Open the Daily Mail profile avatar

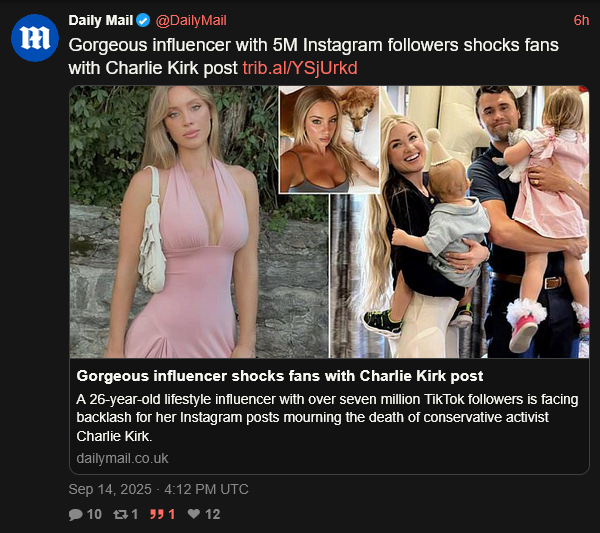click(35, 38)
